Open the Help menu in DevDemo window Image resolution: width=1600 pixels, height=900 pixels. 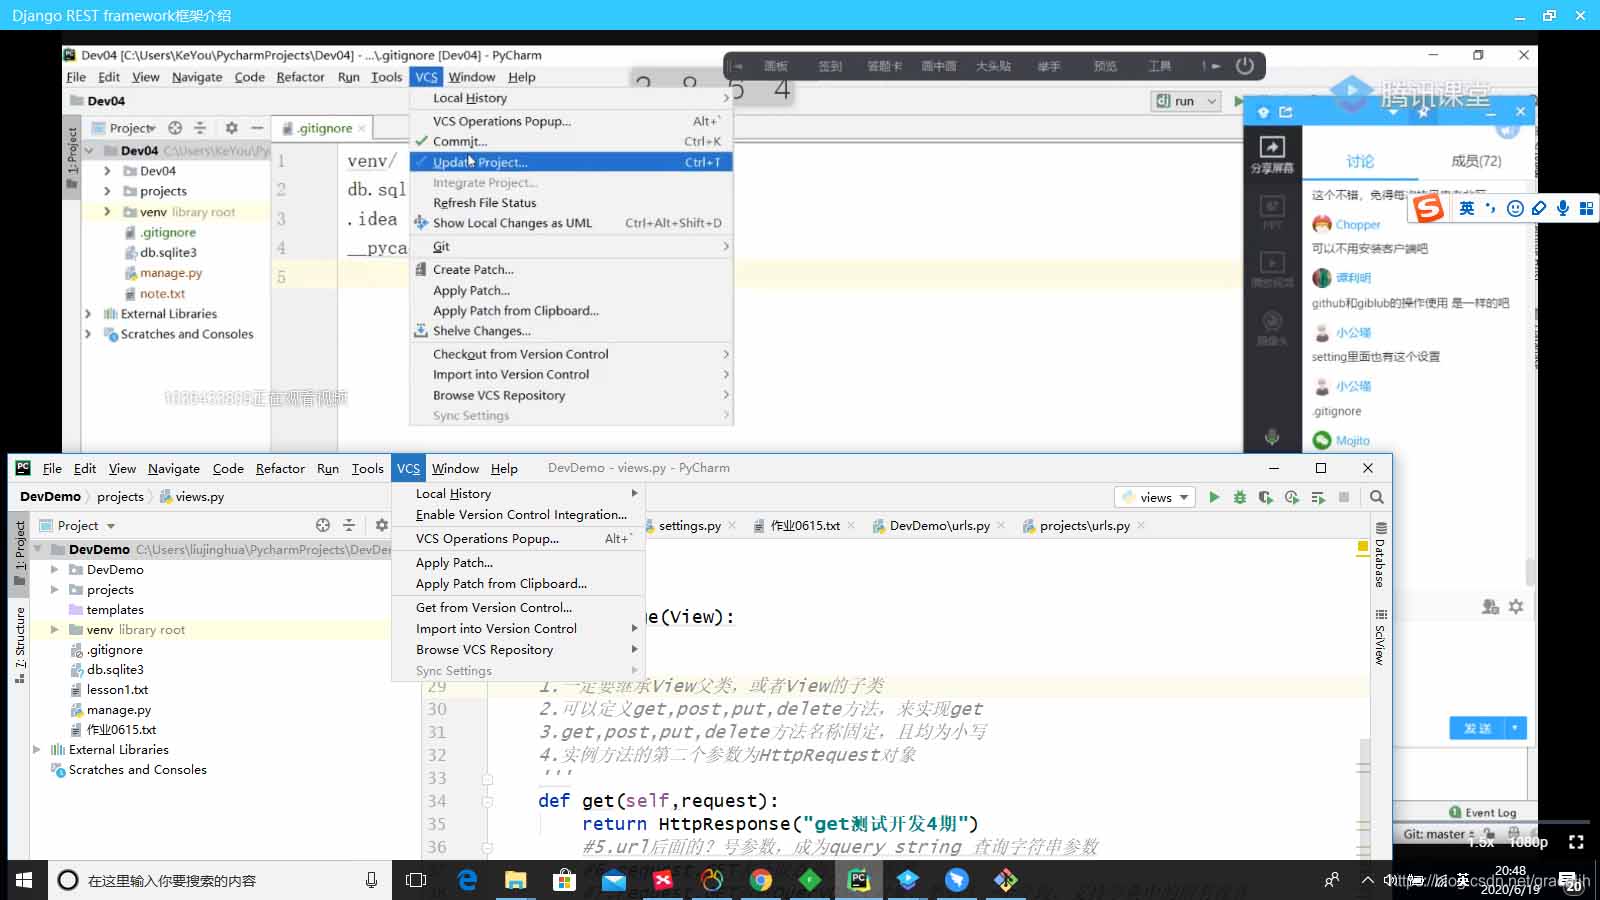[x=504, y=468]
